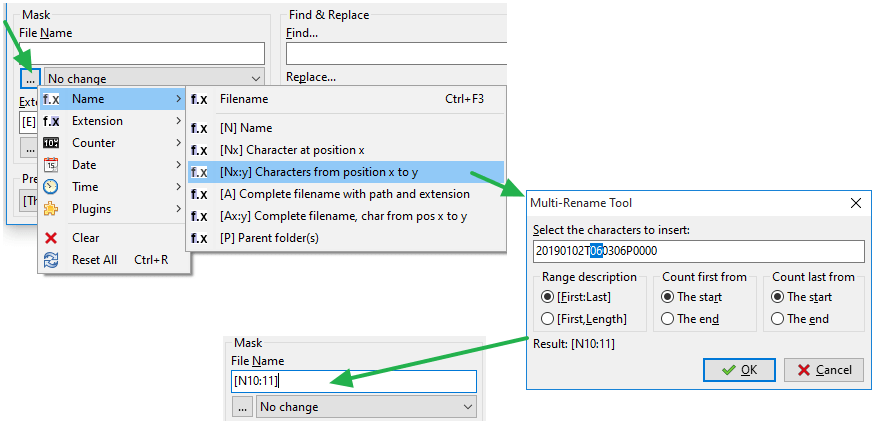Choose 'The end' under Count first from
The width and height of the screenshot is (875, 424).
(x=668, y=319)
